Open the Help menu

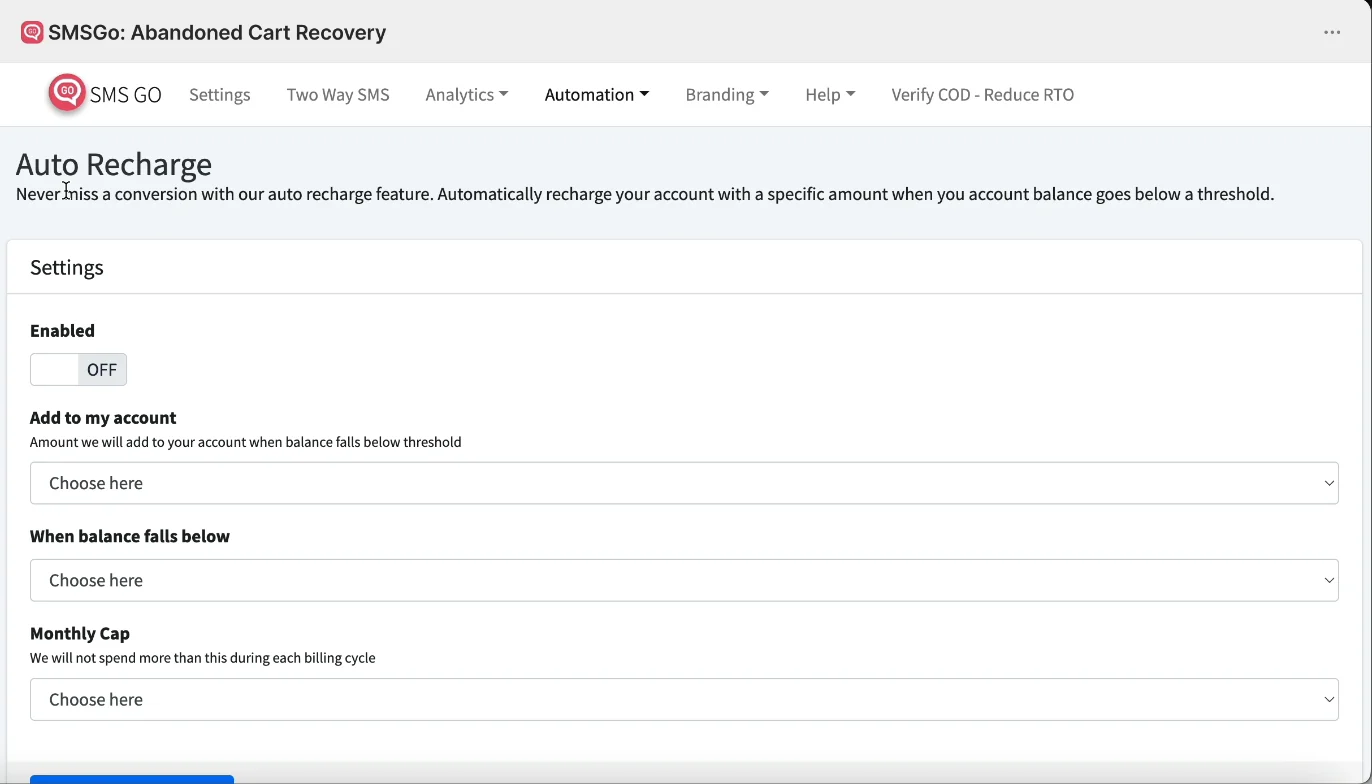pos(830,94)
